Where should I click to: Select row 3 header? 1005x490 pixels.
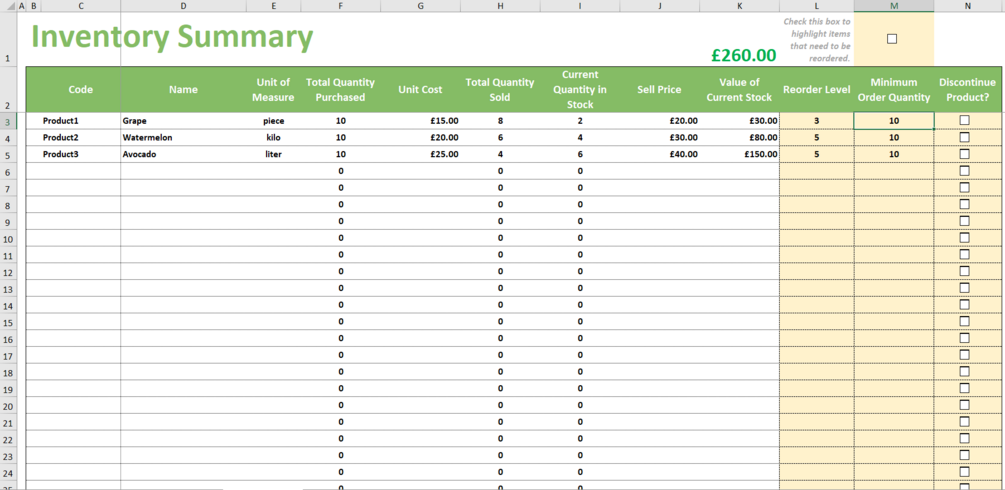pyautogui.click(x=8, y=121)
